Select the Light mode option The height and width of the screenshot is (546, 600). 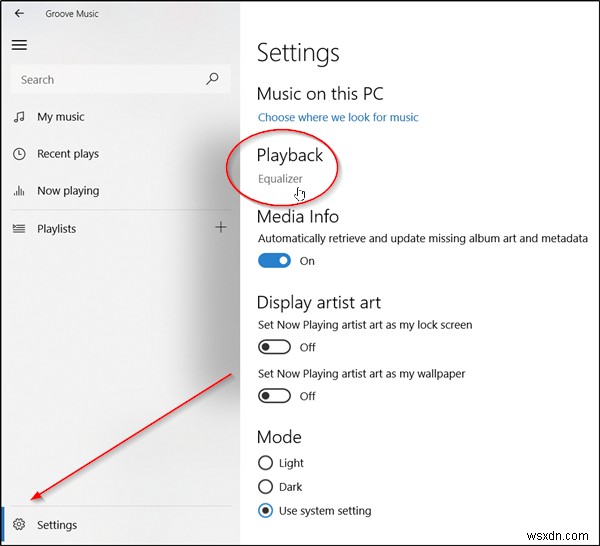pyautogui.click(x=265, y=463)
